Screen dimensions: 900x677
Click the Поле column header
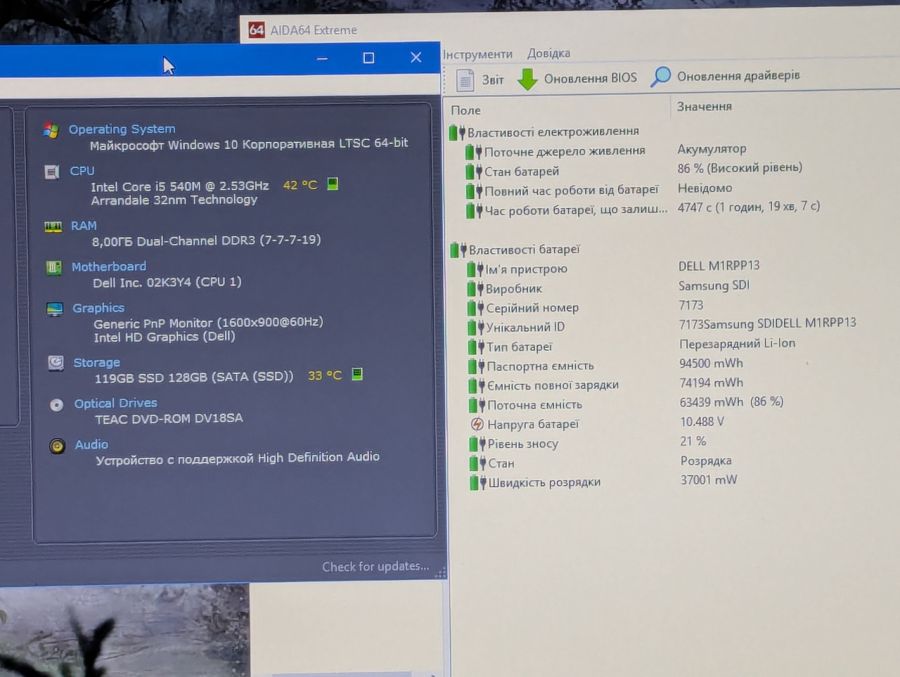click(x=465, y=110)
